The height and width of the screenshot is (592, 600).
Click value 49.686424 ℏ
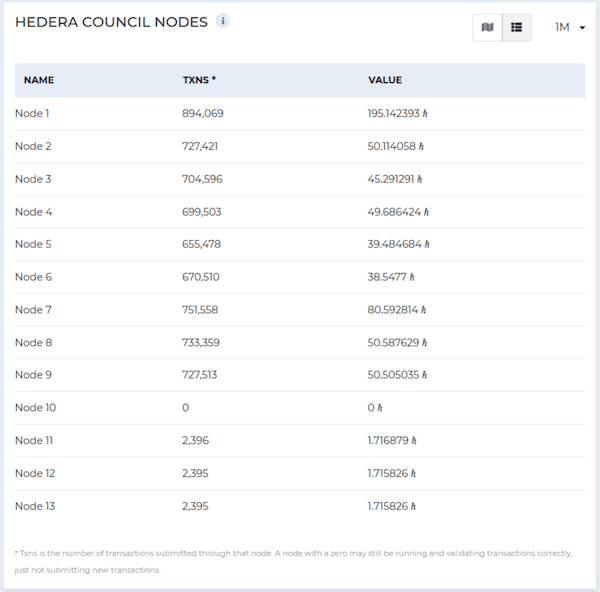[398, 212]
